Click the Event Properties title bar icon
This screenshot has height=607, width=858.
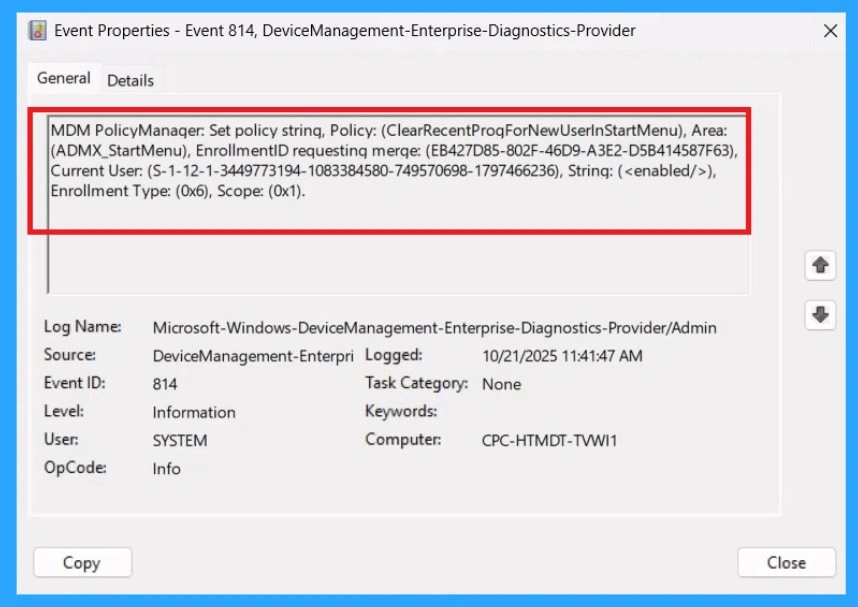[x=40, y=30]
